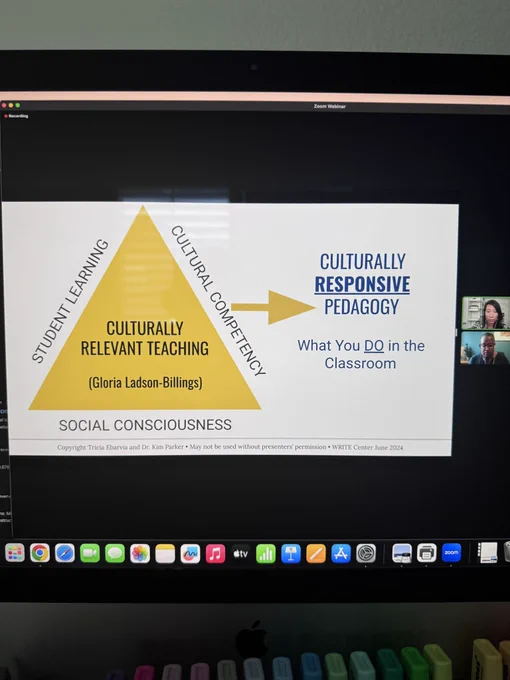Click the "SOCIAL CONSCIOUSNESS" label
This screenshot has width=510, height=680.
[x=145, y=425]
